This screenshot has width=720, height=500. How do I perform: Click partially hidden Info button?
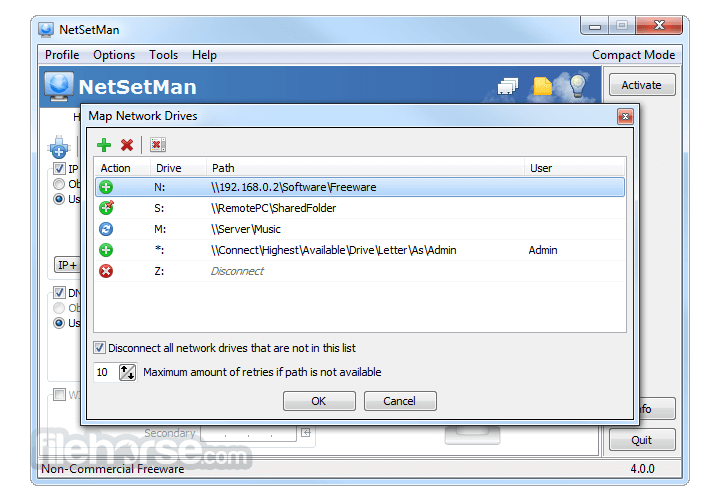coord(657,409)
